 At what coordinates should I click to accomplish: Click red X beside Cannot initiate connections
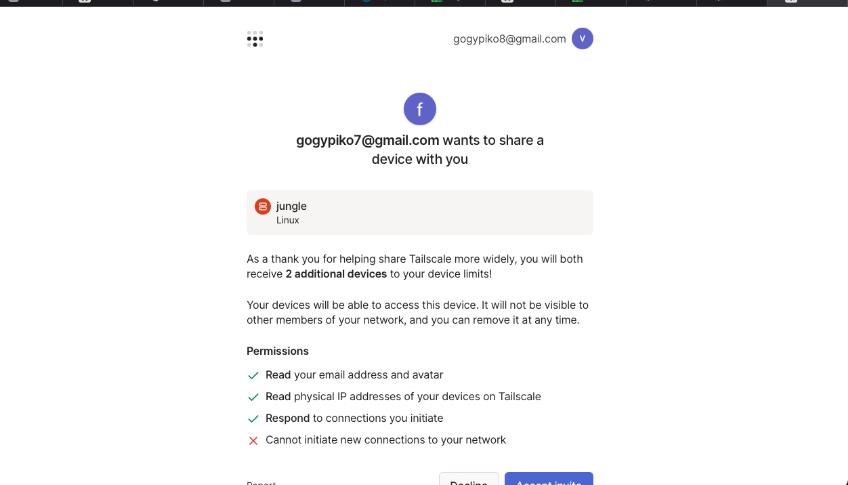253,440
